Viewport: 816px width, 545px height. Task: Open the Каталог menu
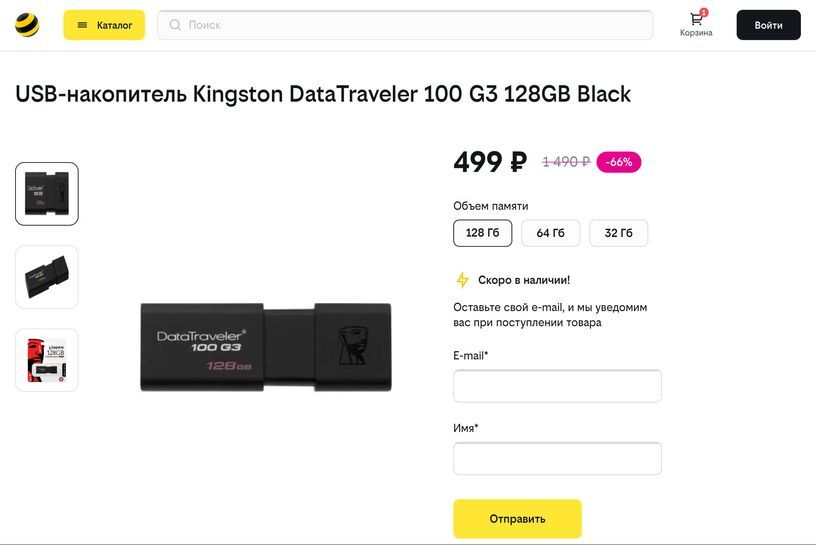[104, 25]
